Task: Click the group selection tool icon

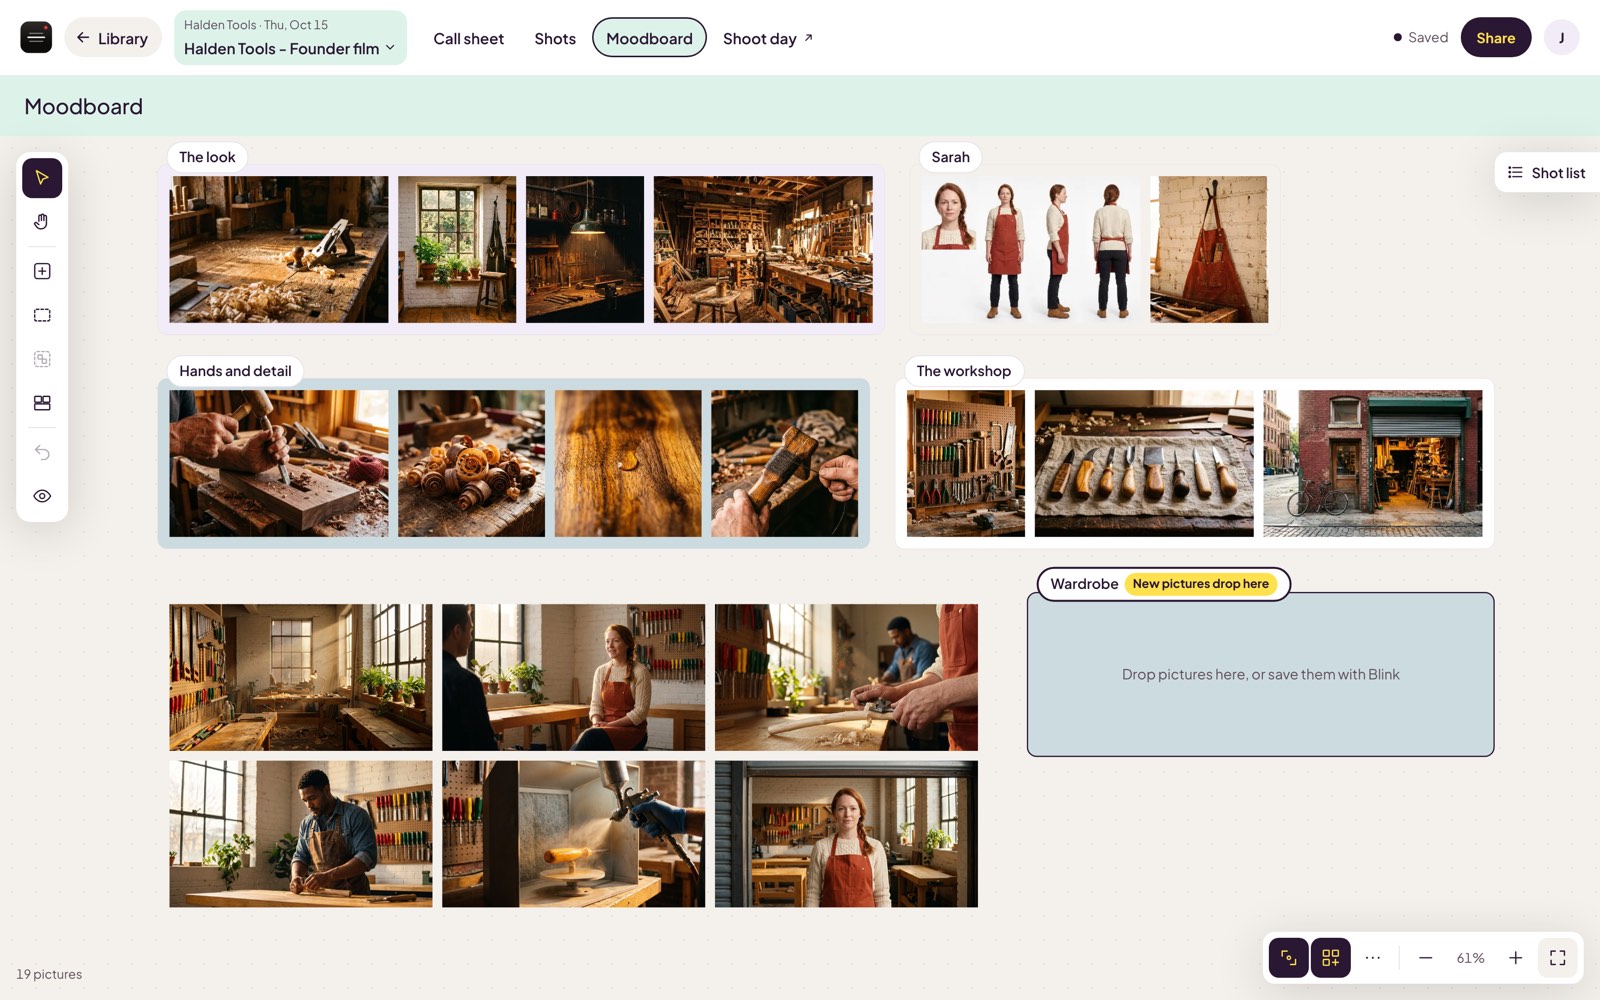Action: click(x=42, y=359)
